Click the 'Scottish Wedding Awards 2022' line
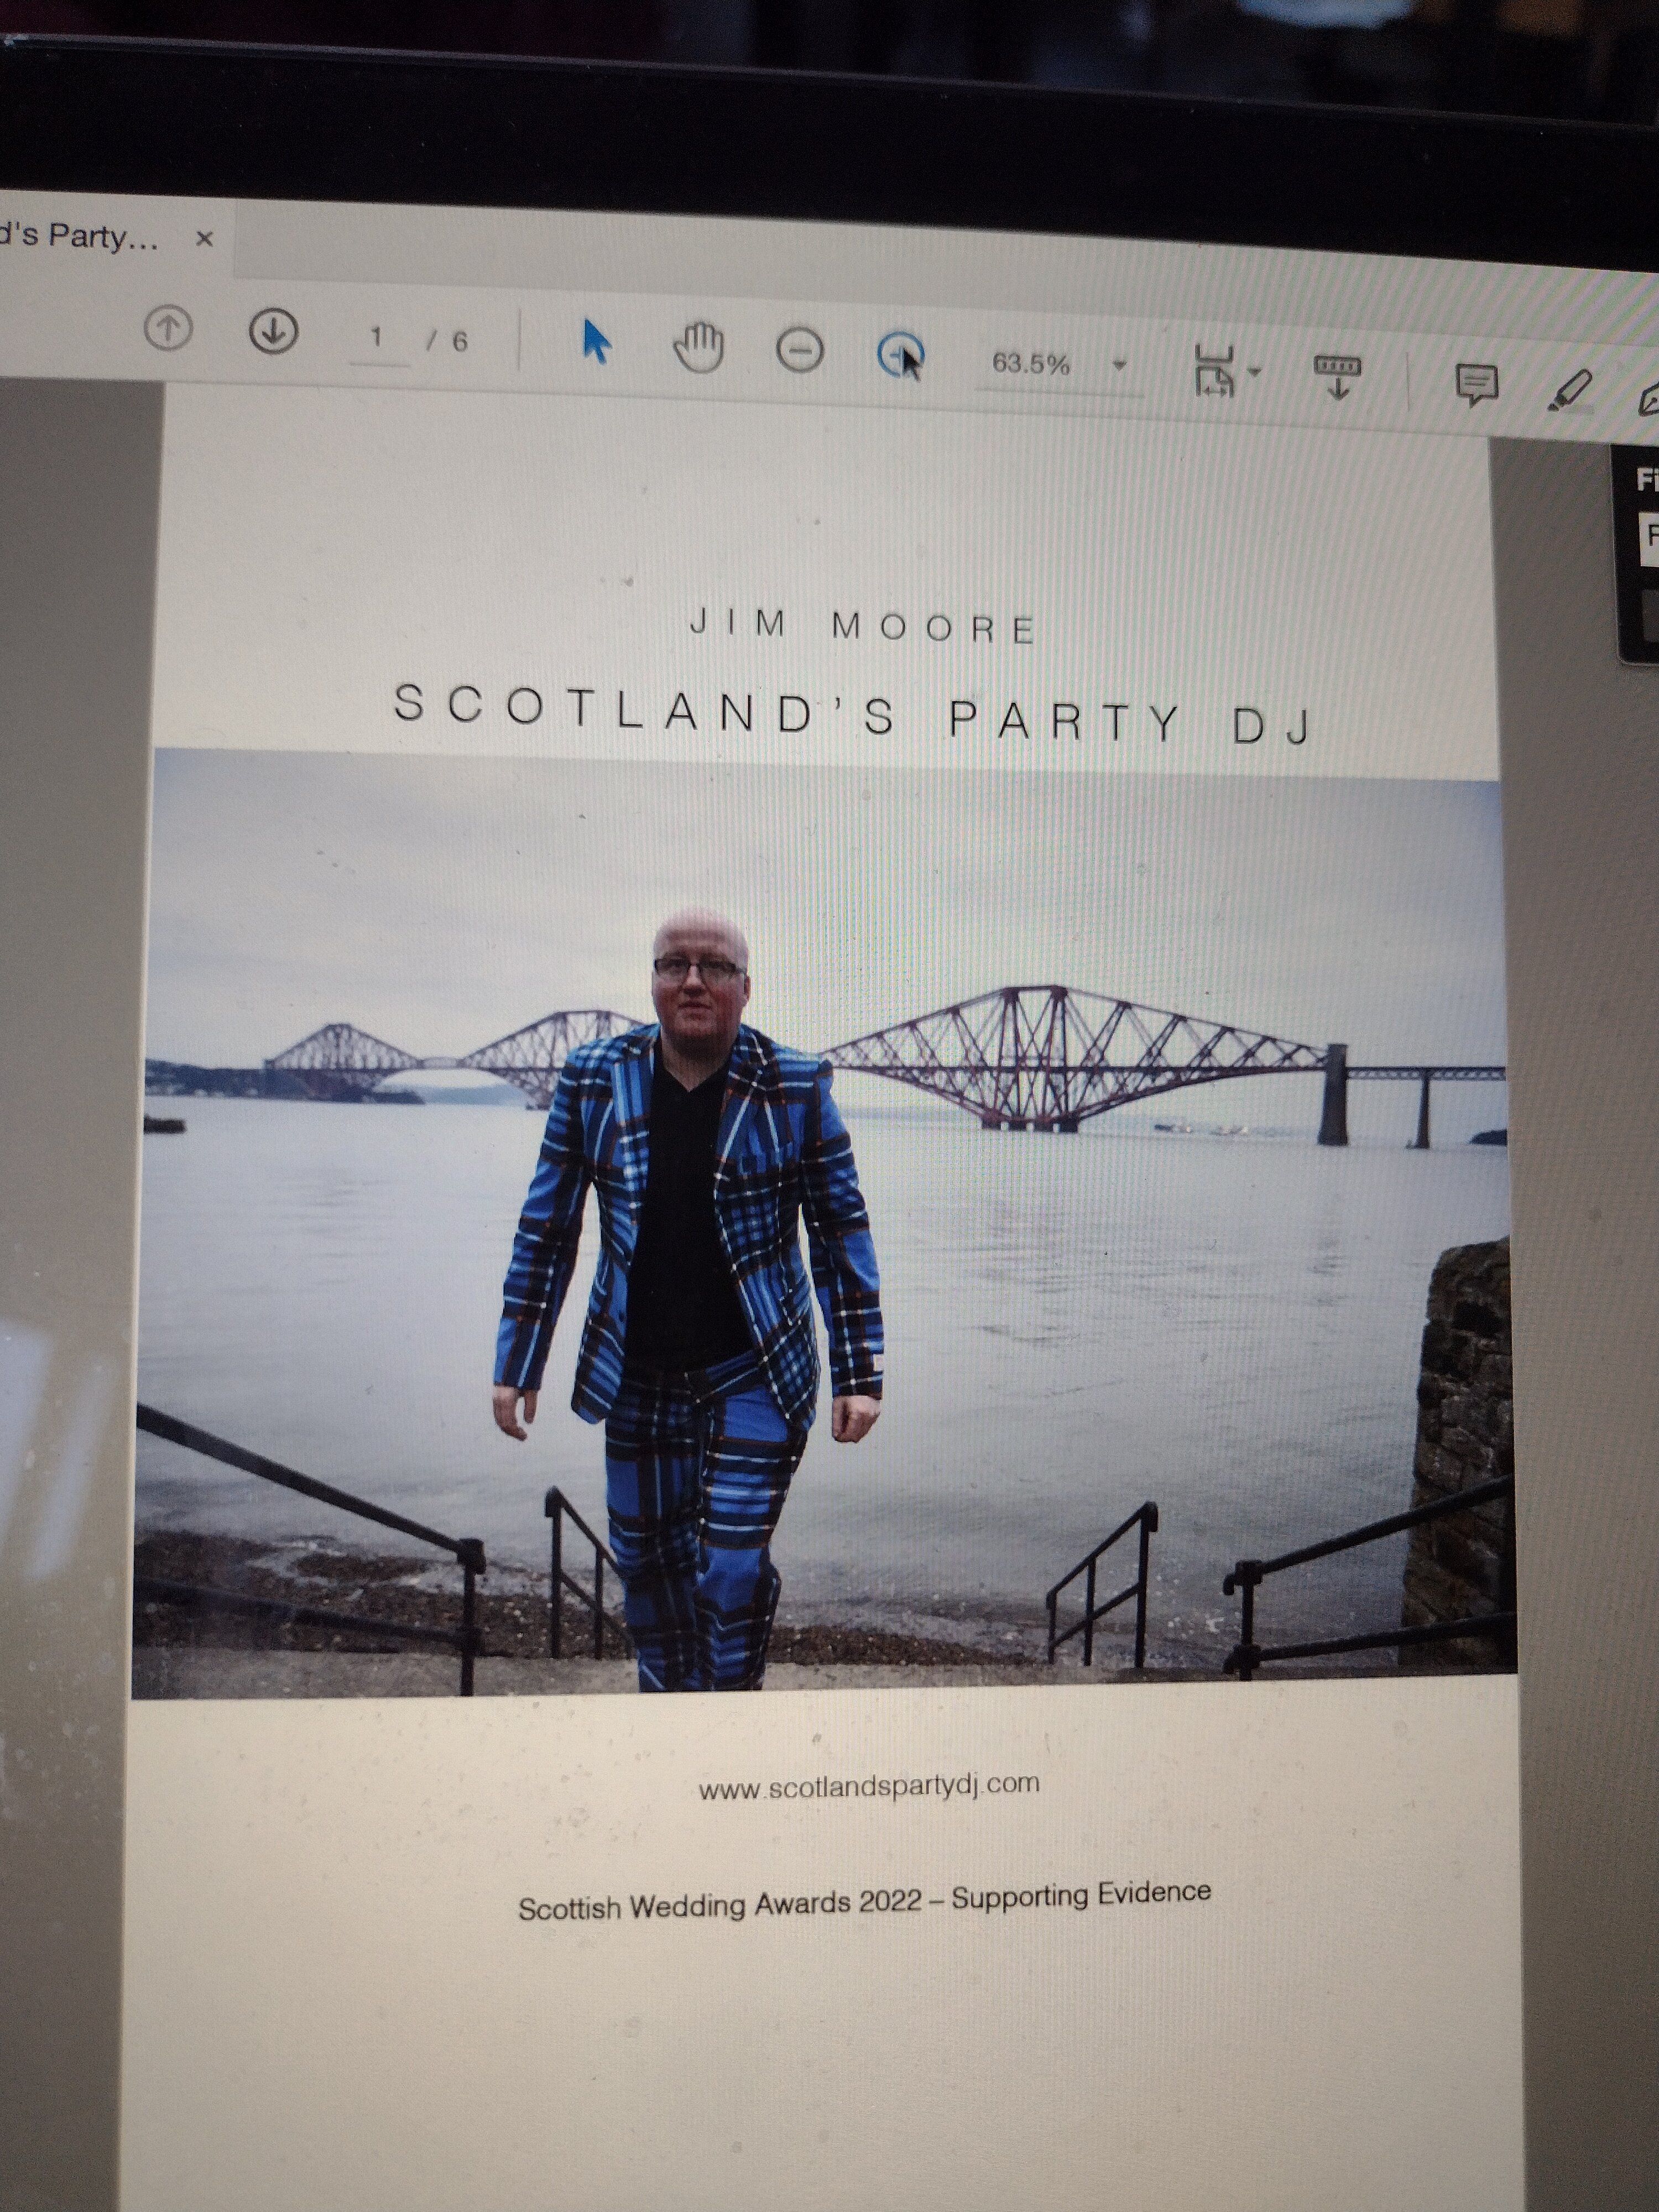 click(x=864, y=1901)
